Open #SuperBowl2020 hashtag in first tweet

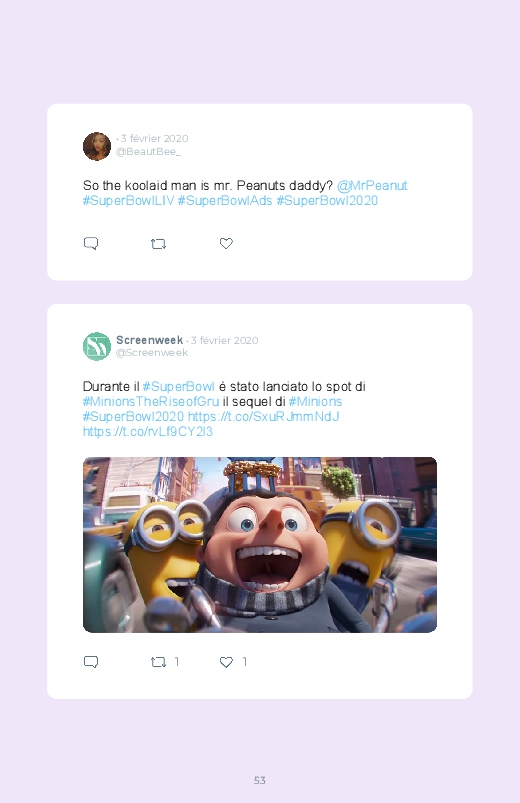(x=327, y=201)
